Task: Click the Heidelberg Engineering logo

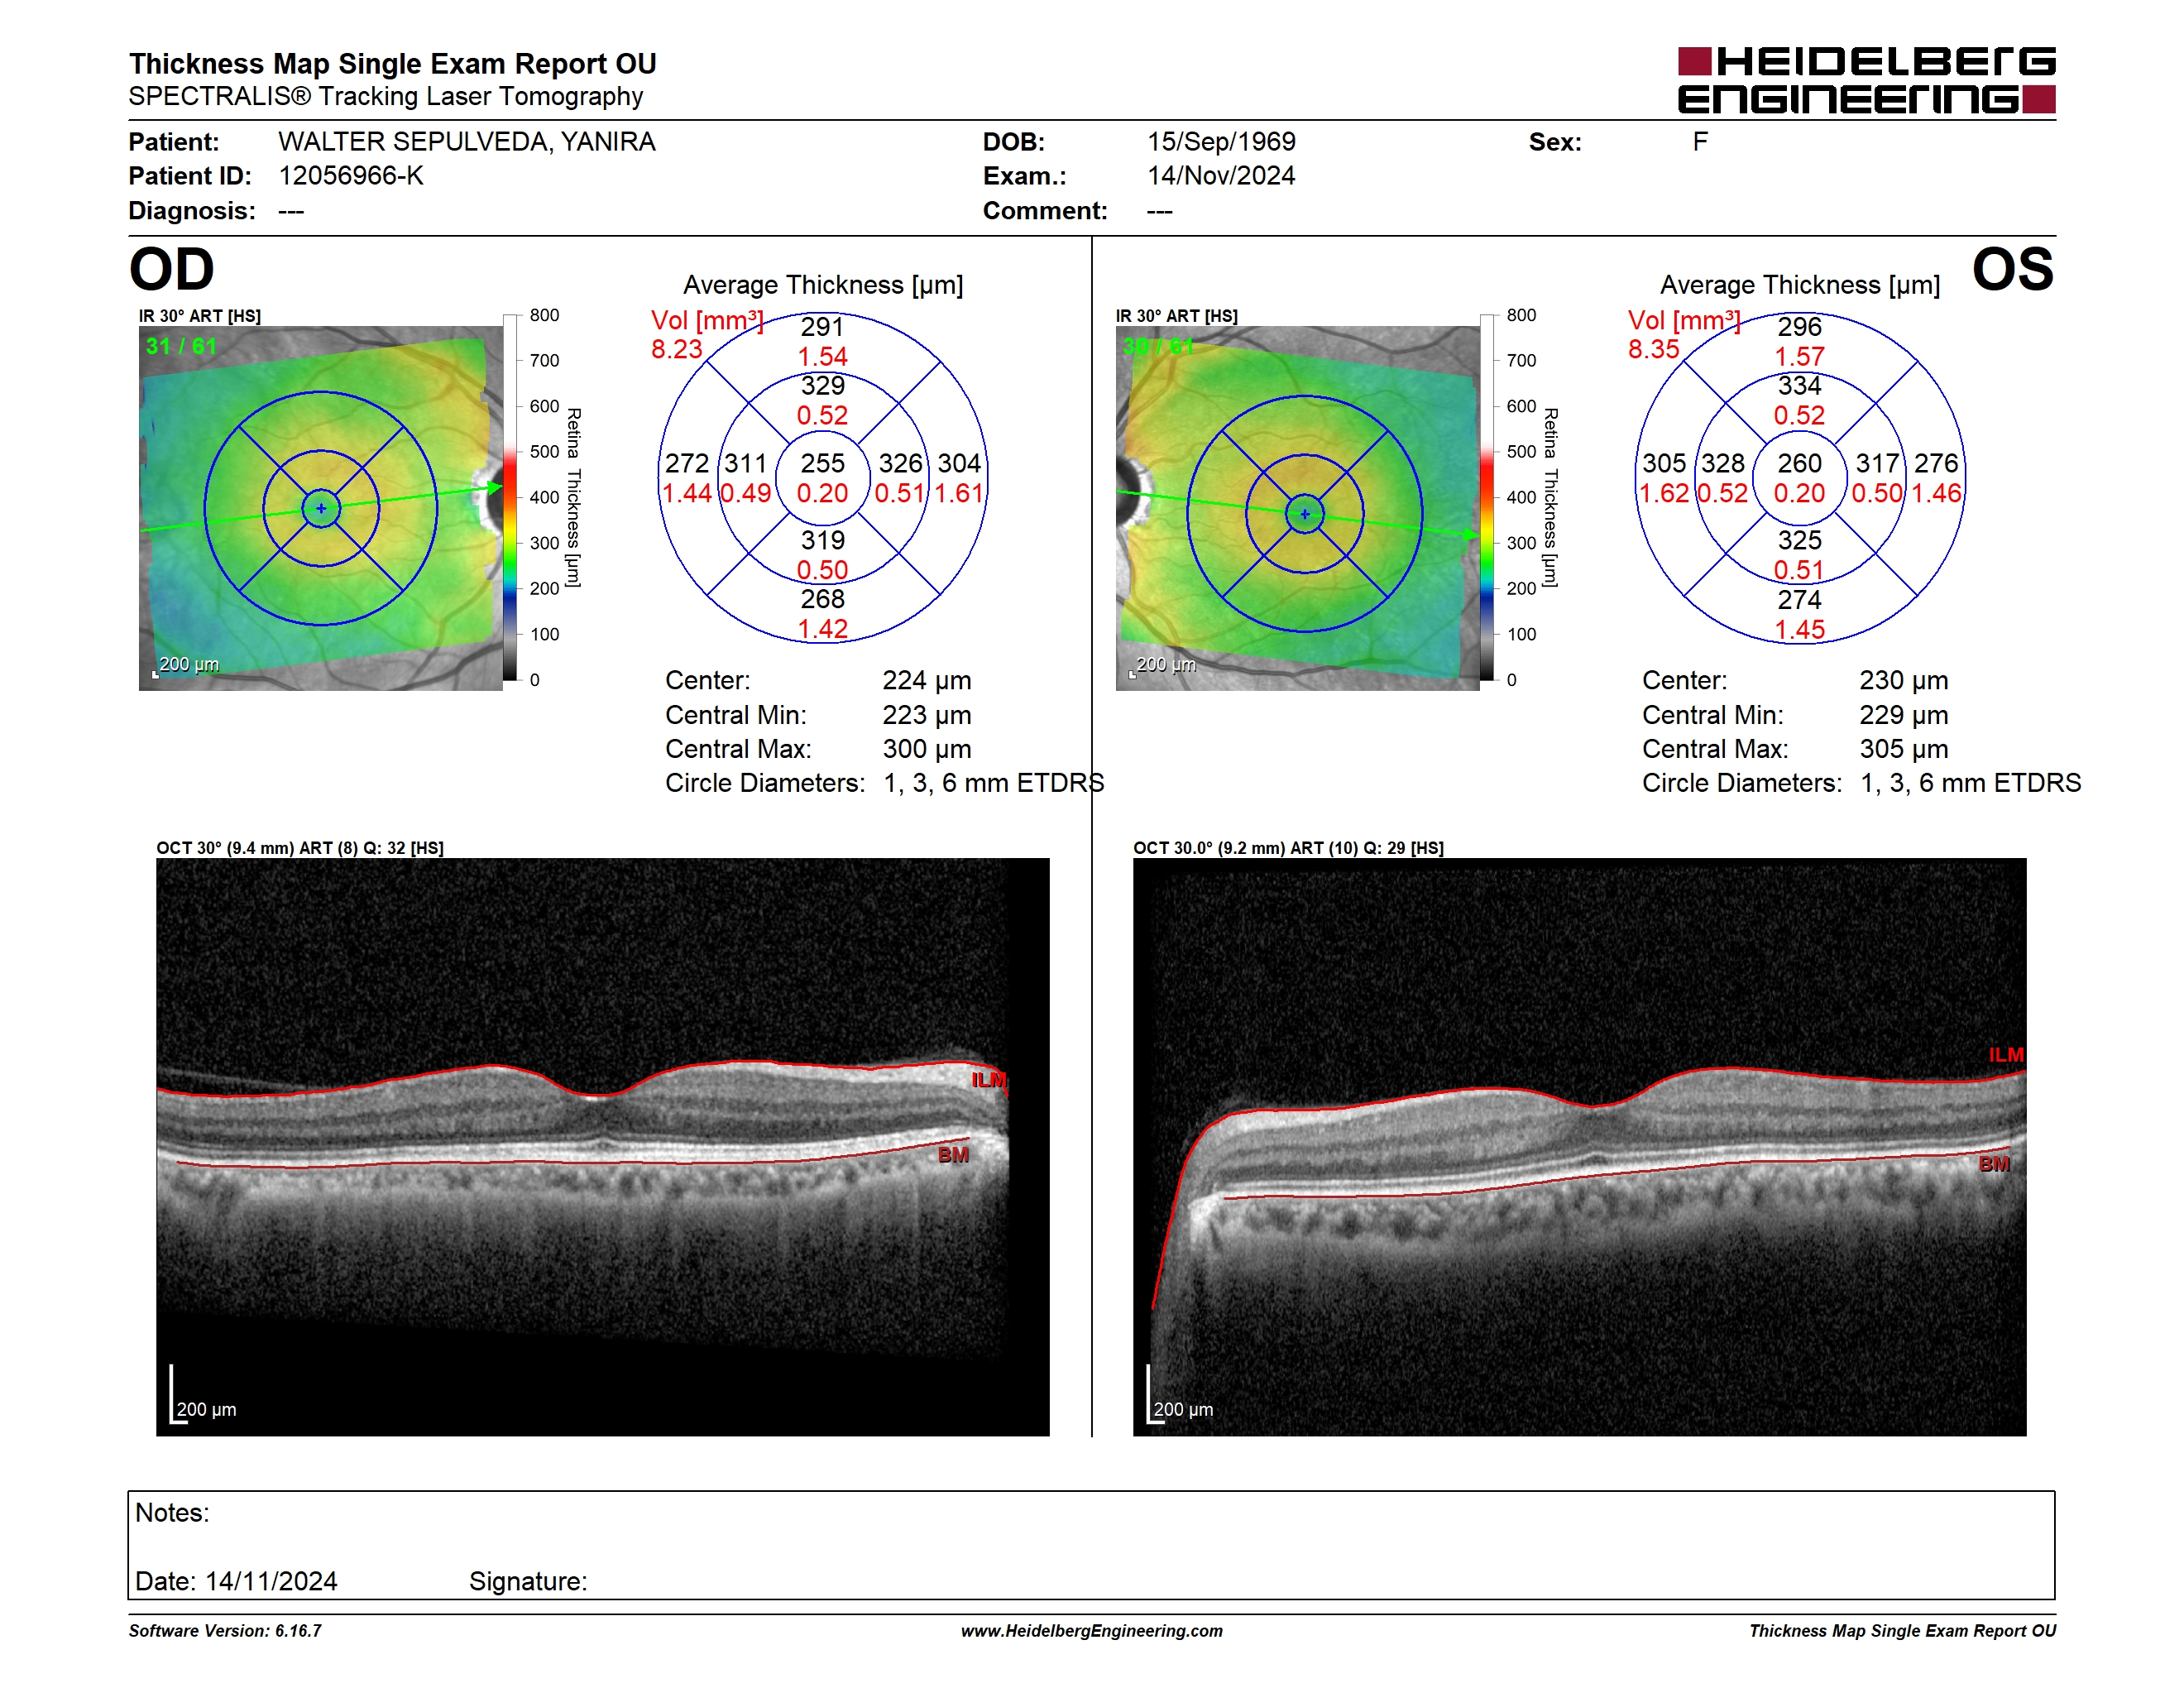Action: 1866,80
